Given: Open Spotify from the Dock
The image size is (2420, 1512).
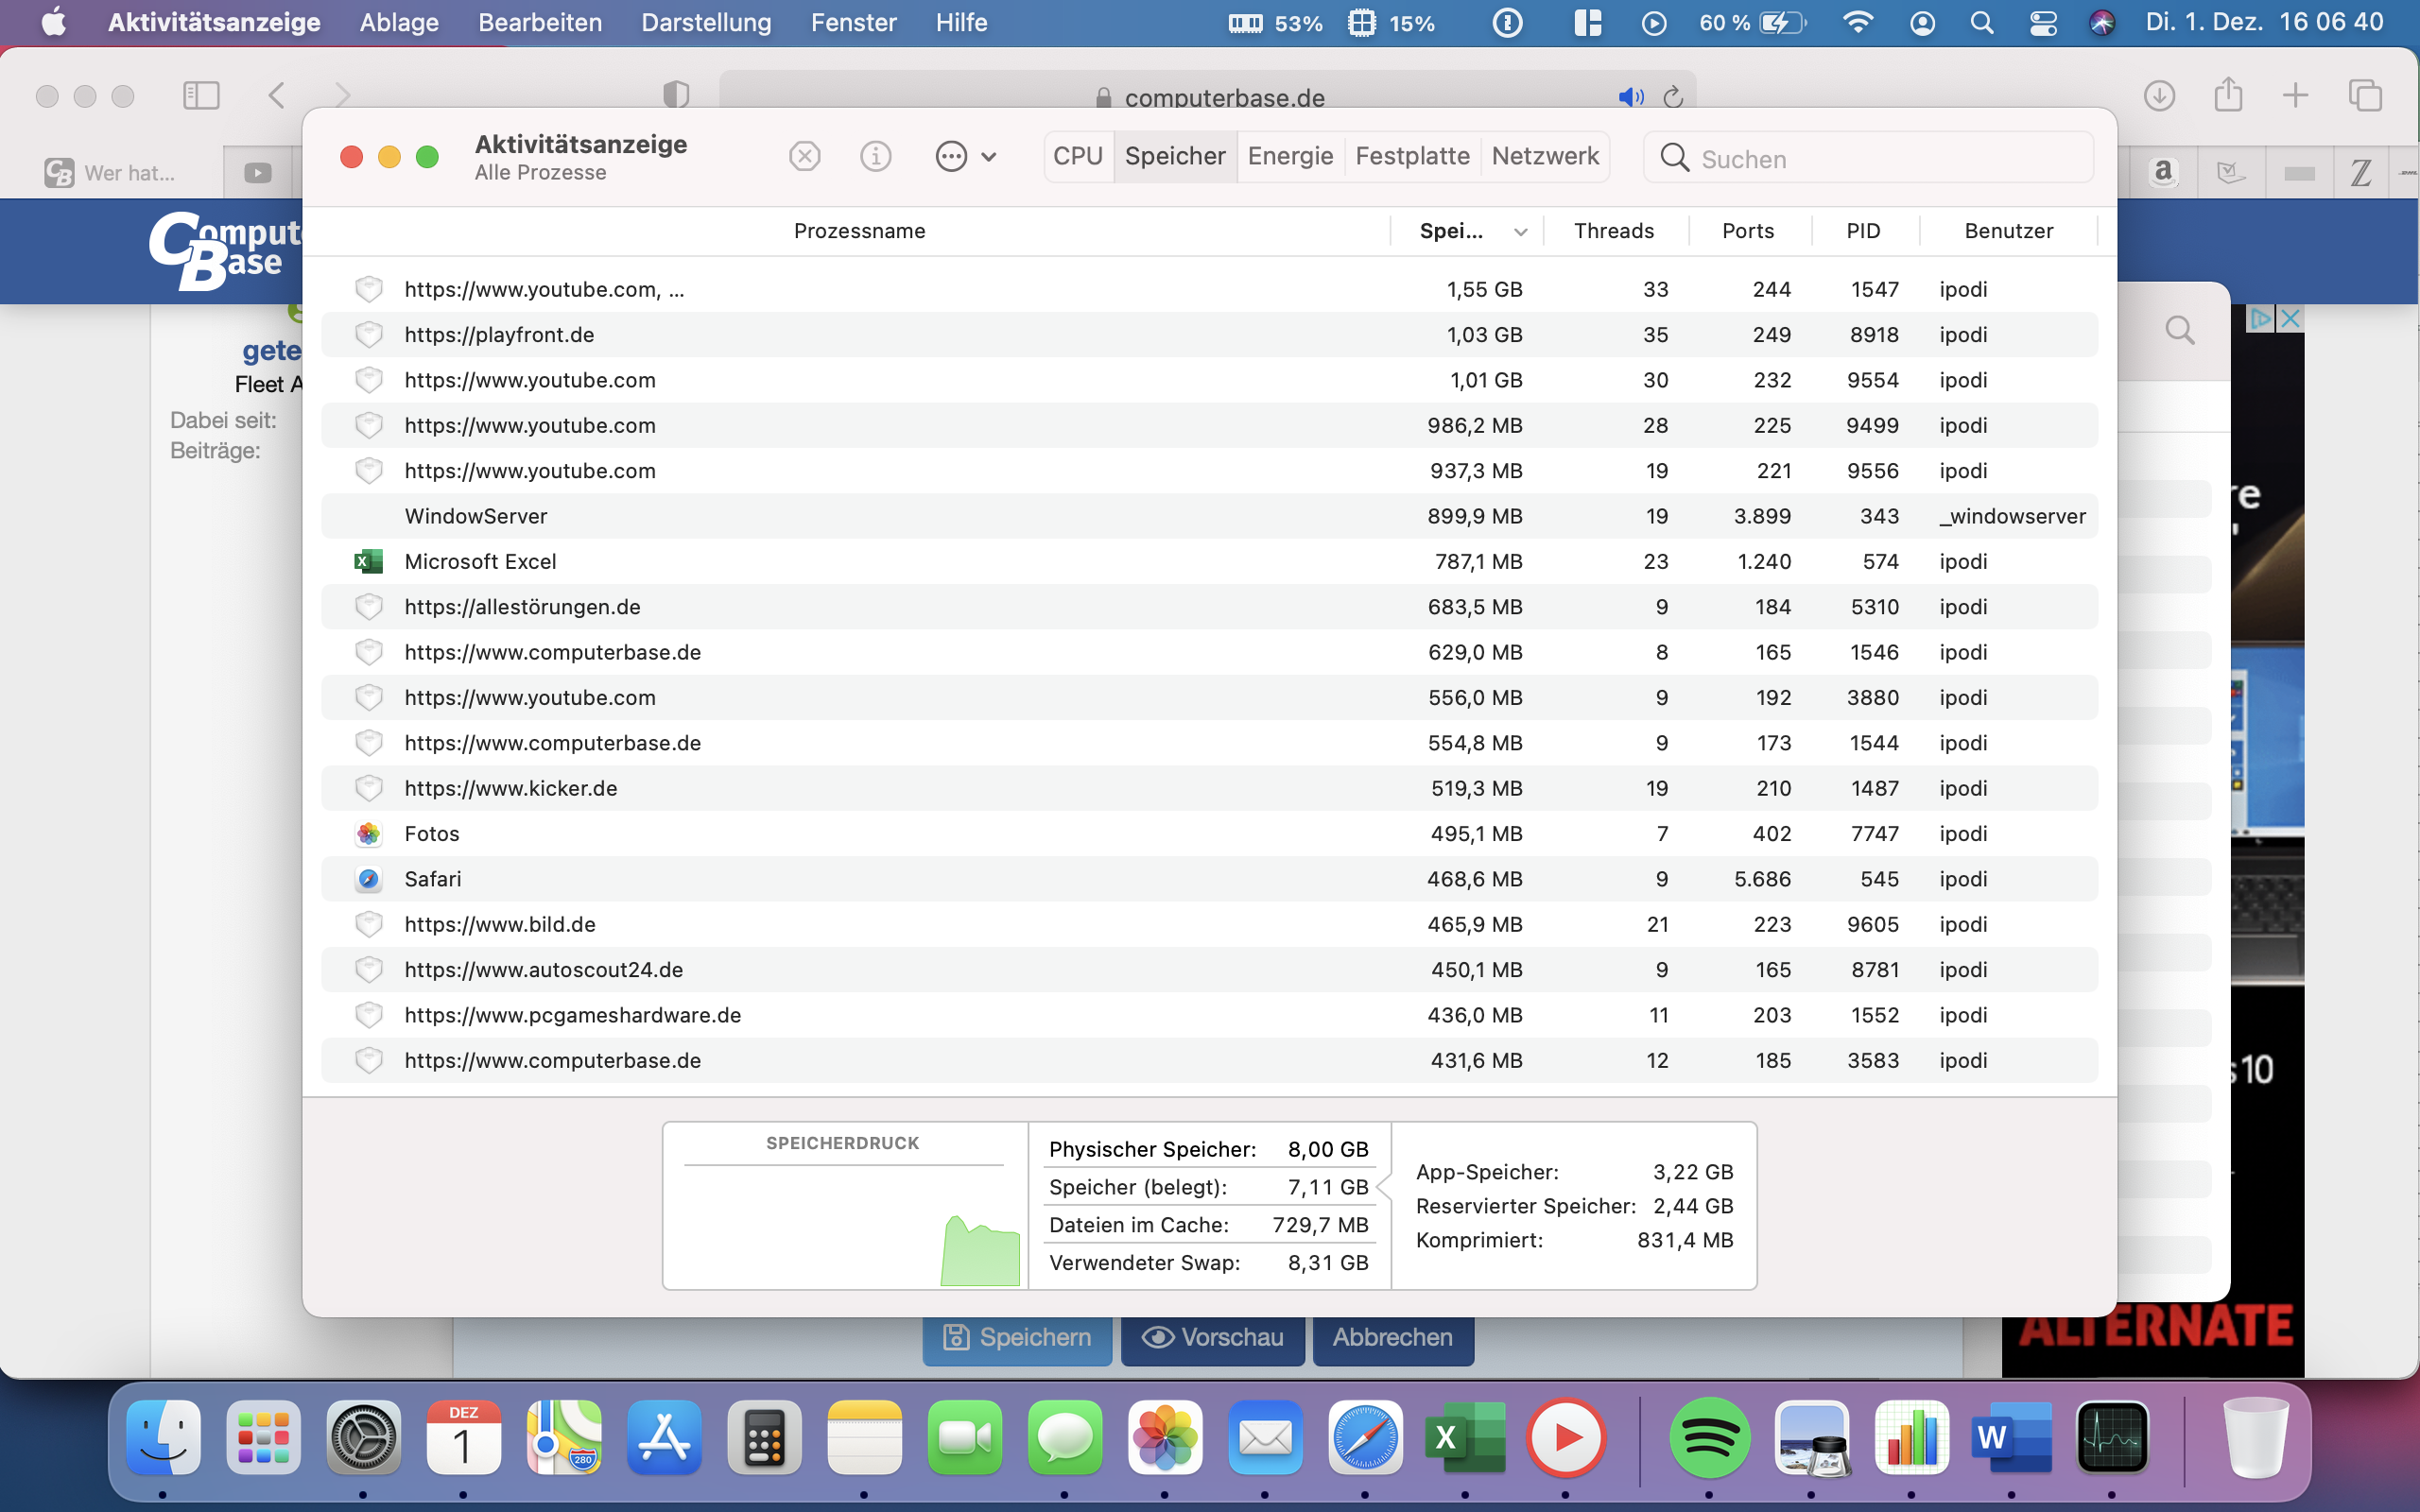Looking at the screenshot, I should click(1709, 1438).
